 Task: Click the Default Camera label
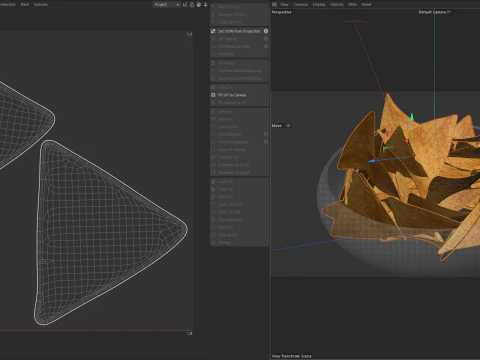pos(432,12)
